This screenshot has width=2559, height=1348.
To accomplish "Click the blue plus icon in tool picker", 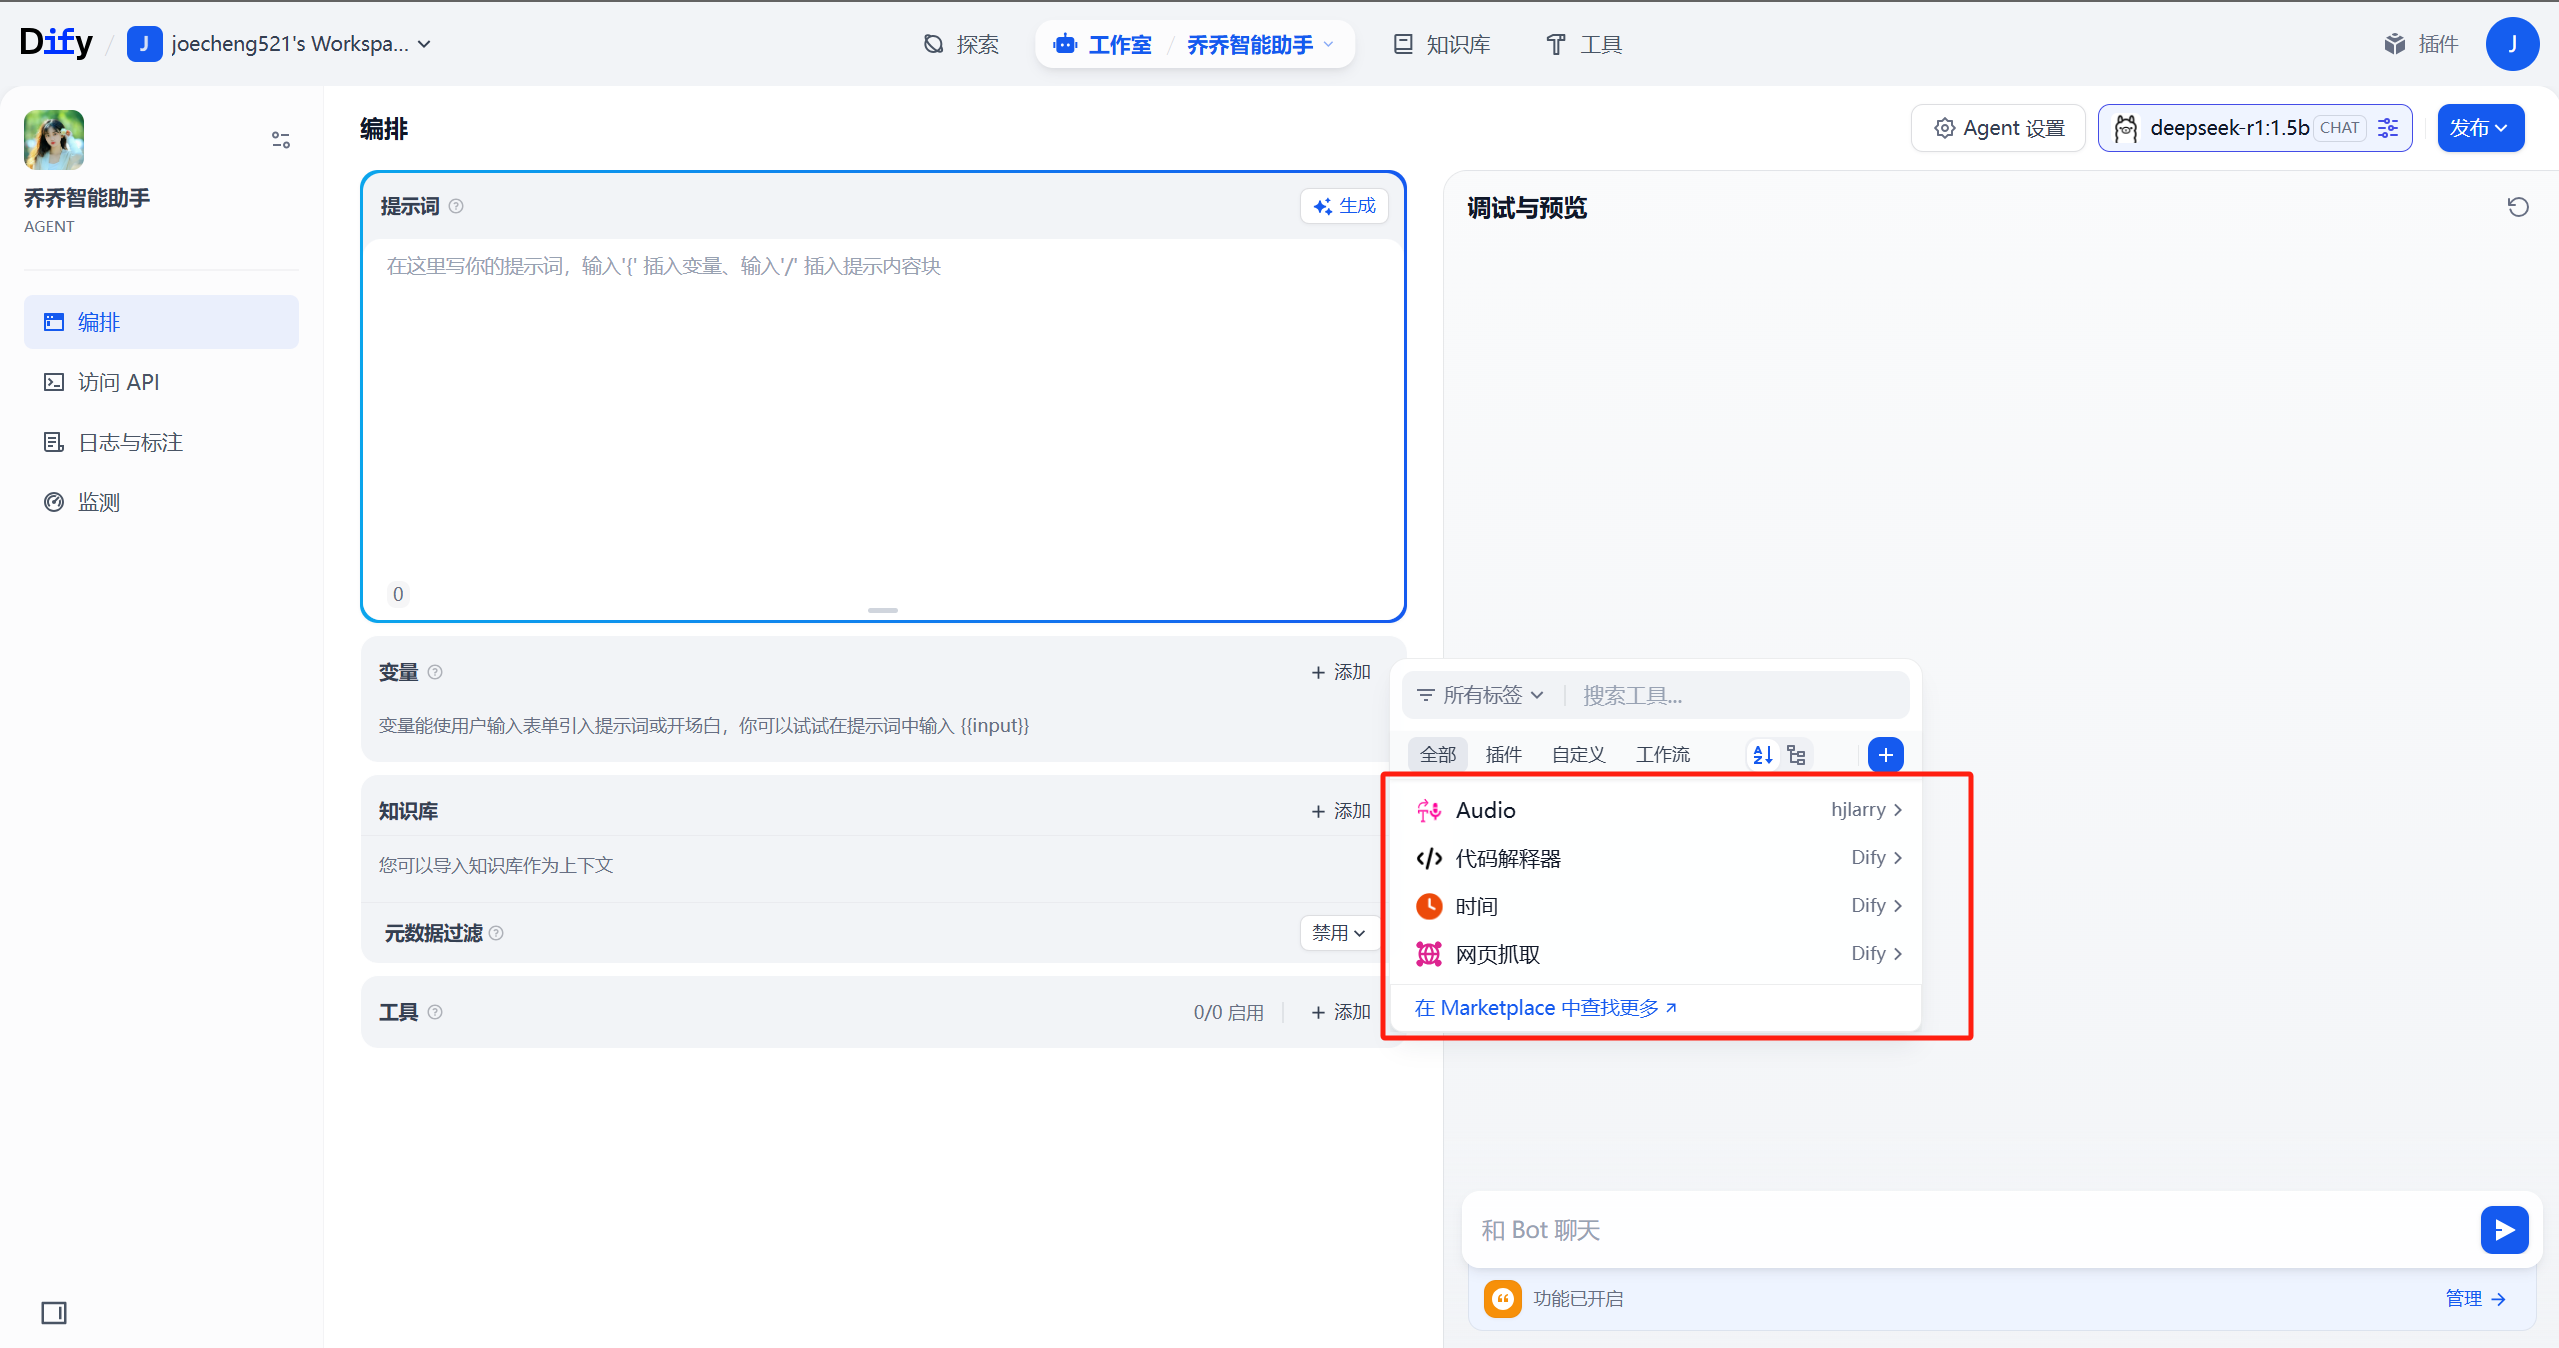I will point(1885,755).
